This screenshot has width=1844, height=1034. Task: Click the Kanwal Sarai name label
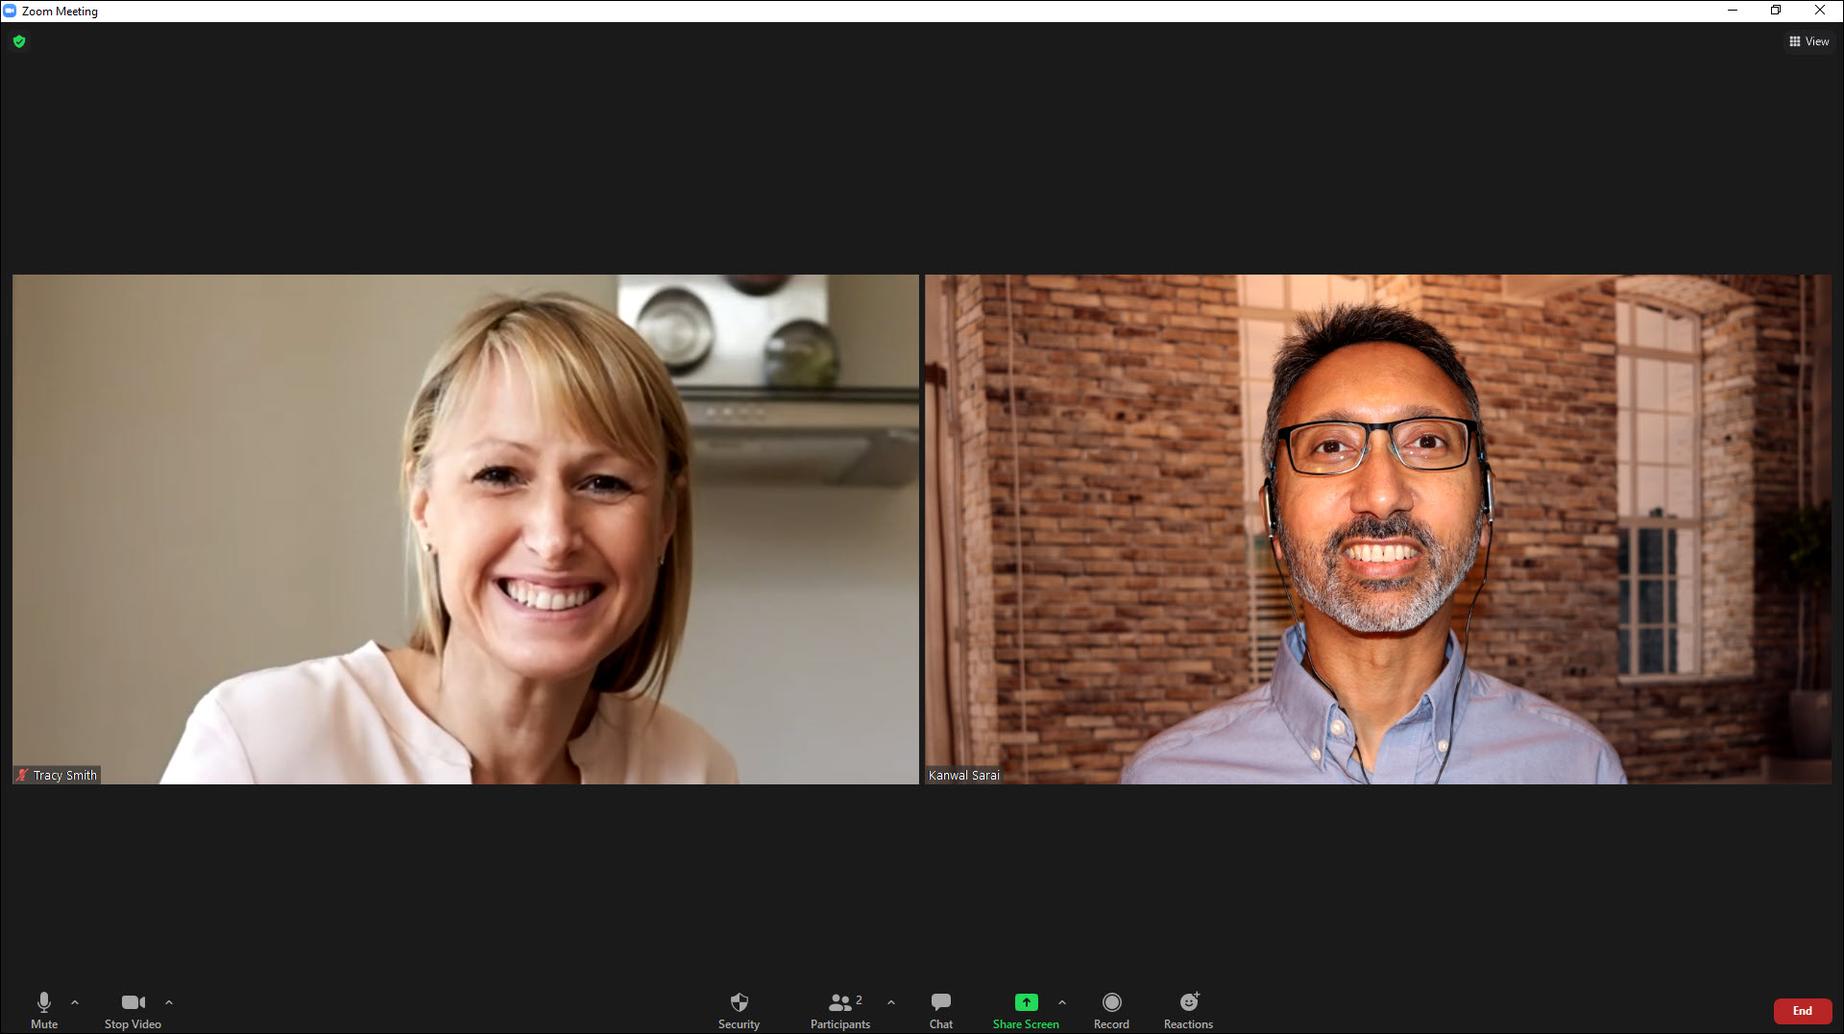click(x=964, y=775)
